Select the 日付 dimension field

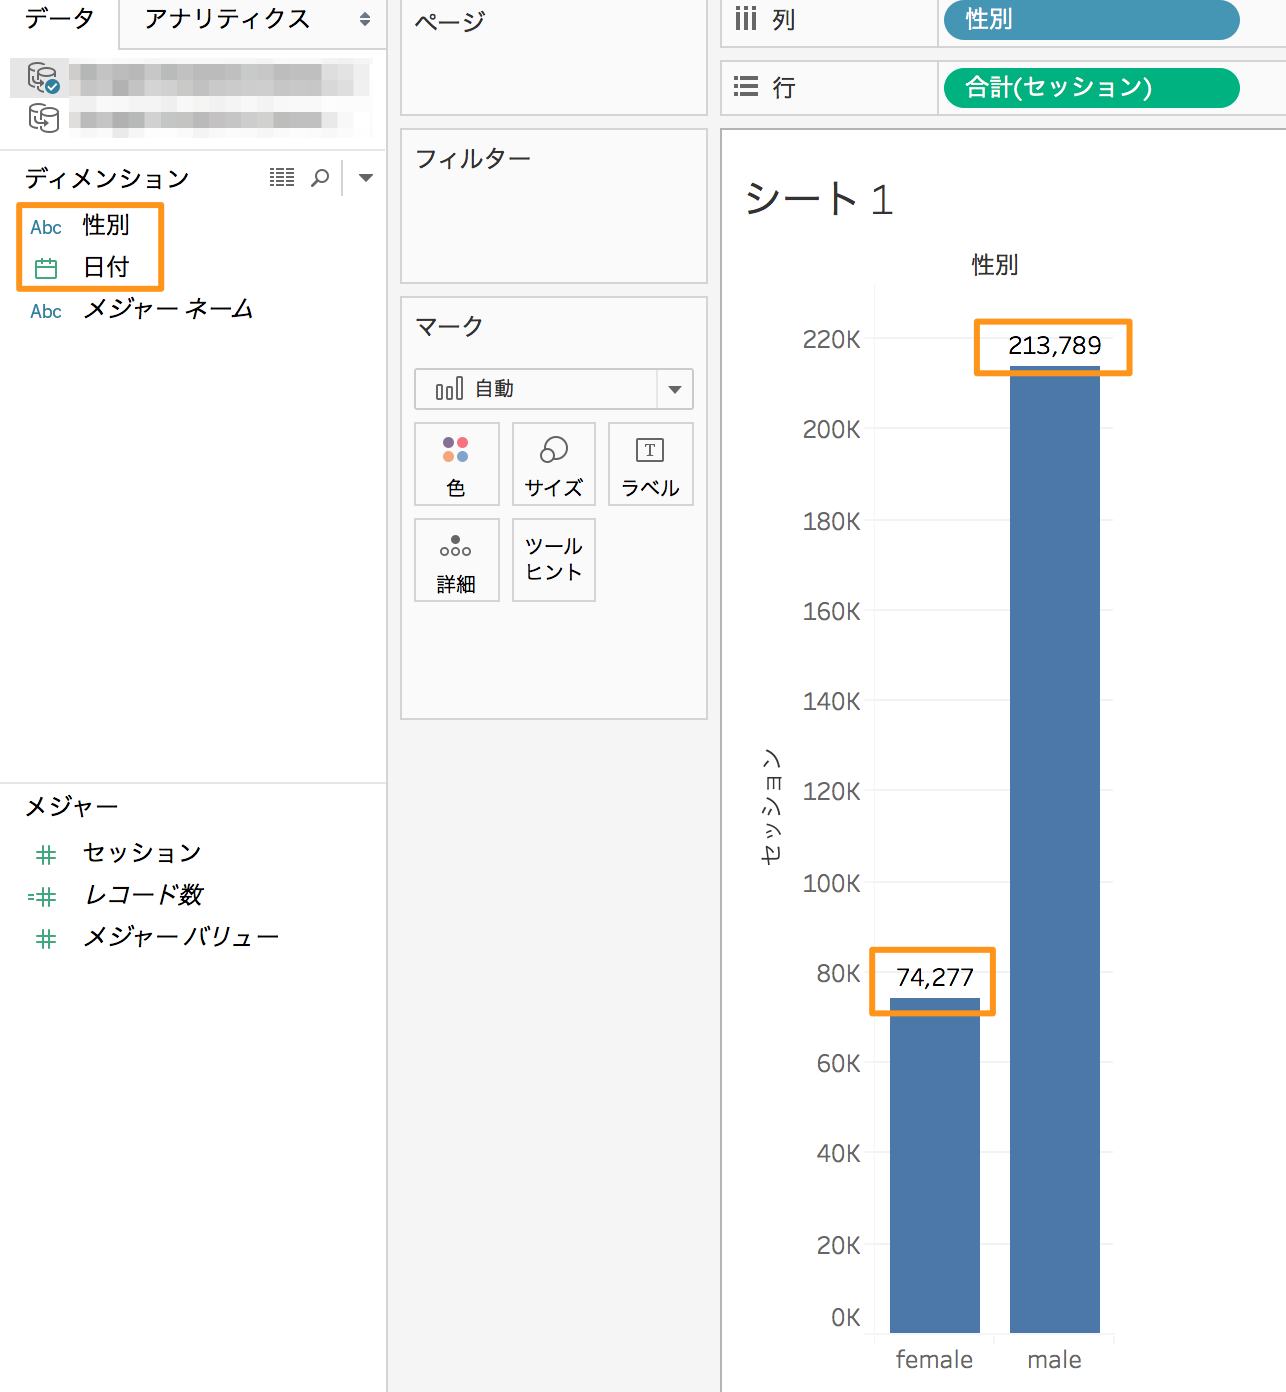click(x=106, y=267)
